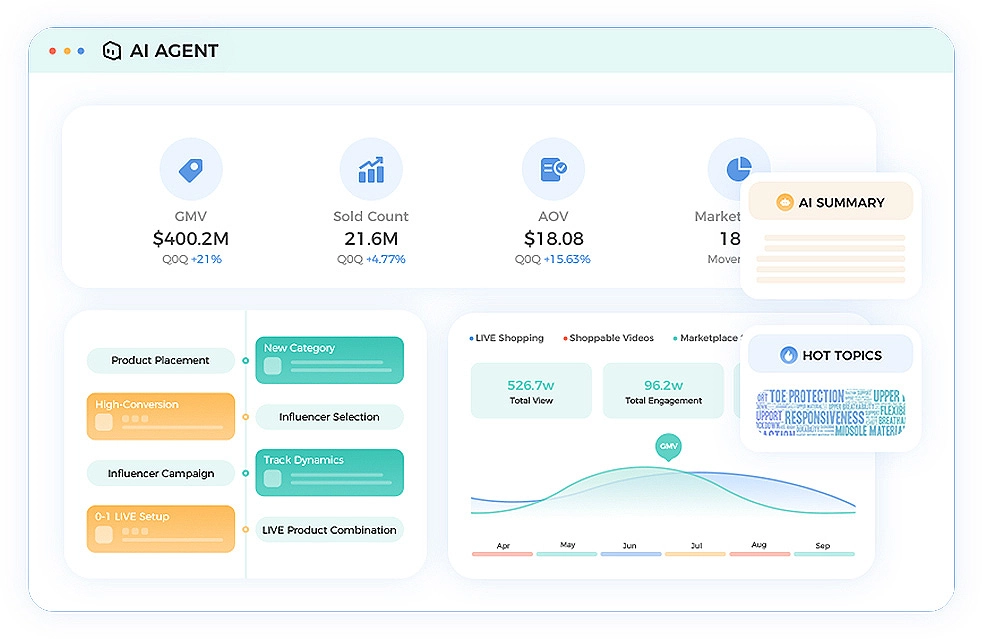Click the Hot Topics word cloud

pos(830,412)
